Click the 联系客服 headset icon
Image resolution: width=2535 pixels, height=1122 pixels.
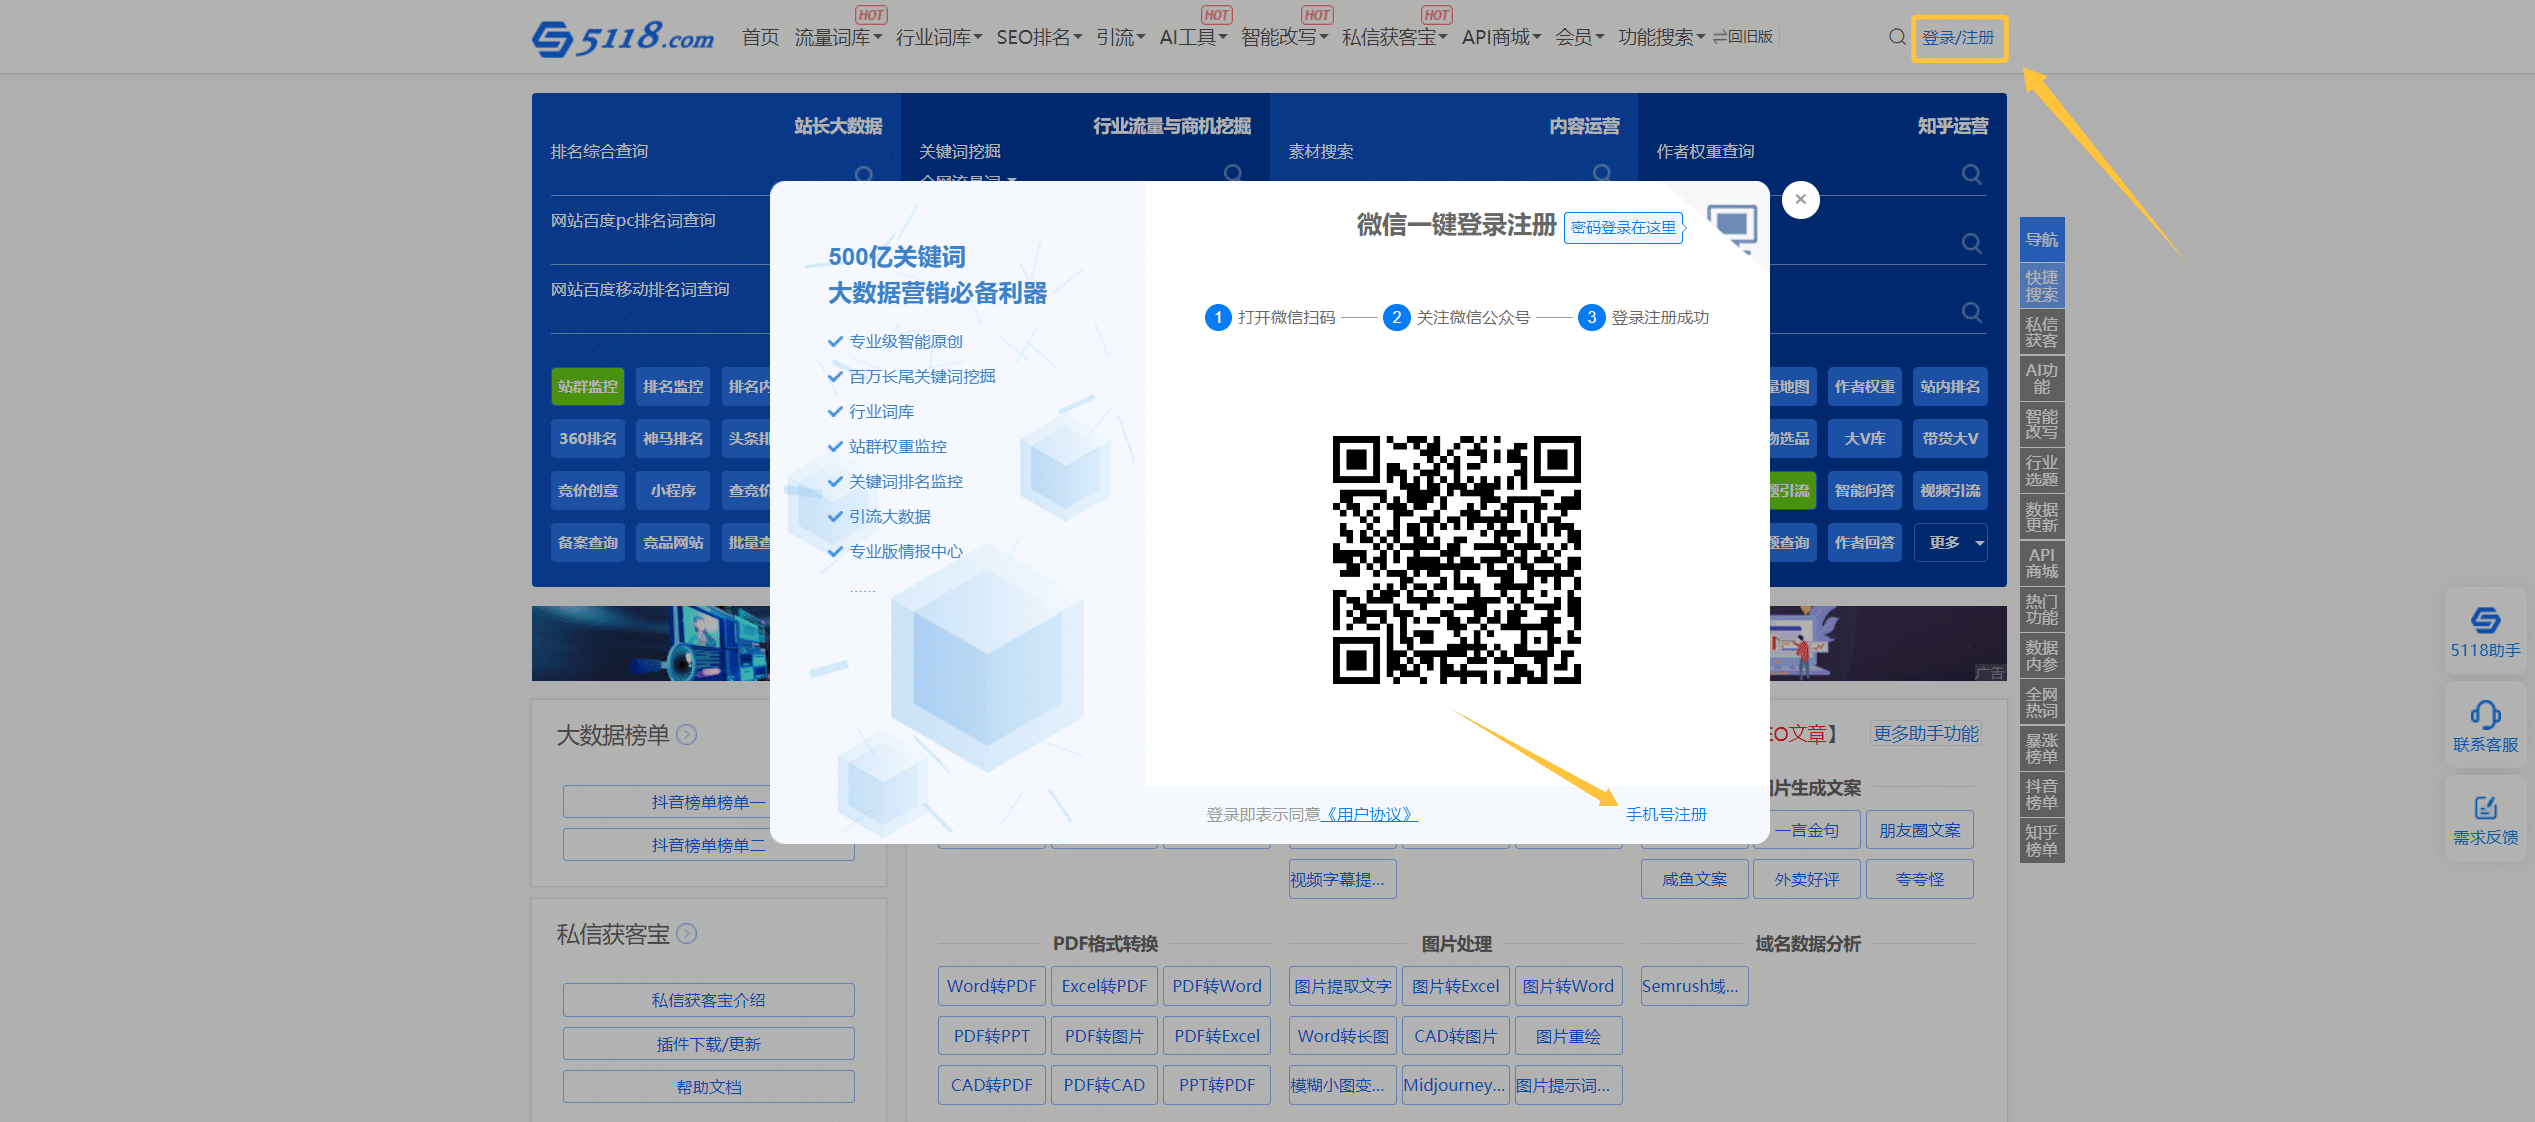[2485, 716]
